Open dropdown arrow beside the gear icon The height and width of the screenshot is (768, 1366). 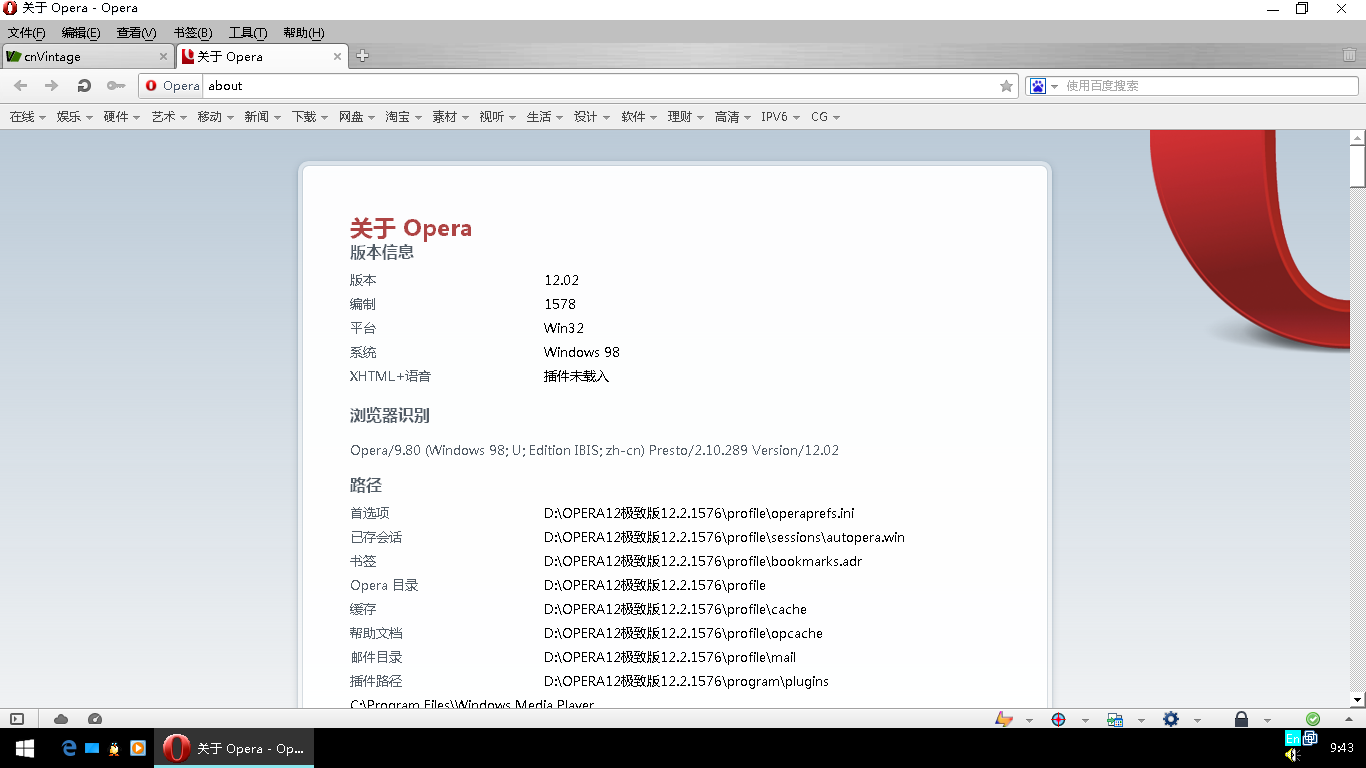point(1197,720)
